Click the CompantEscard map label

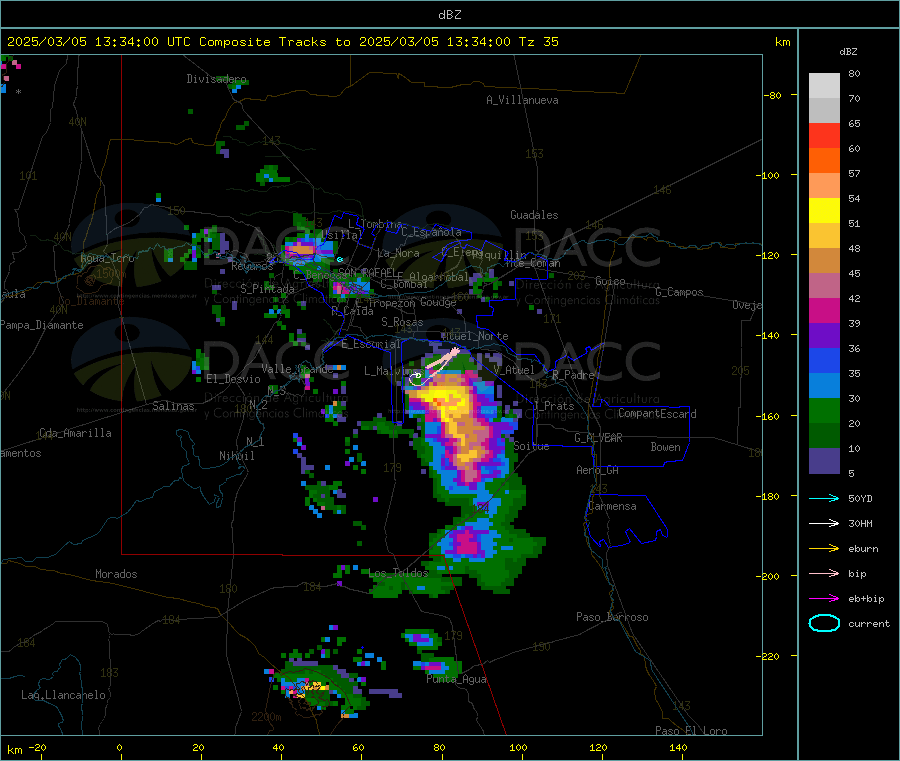[x=657, y=413]
